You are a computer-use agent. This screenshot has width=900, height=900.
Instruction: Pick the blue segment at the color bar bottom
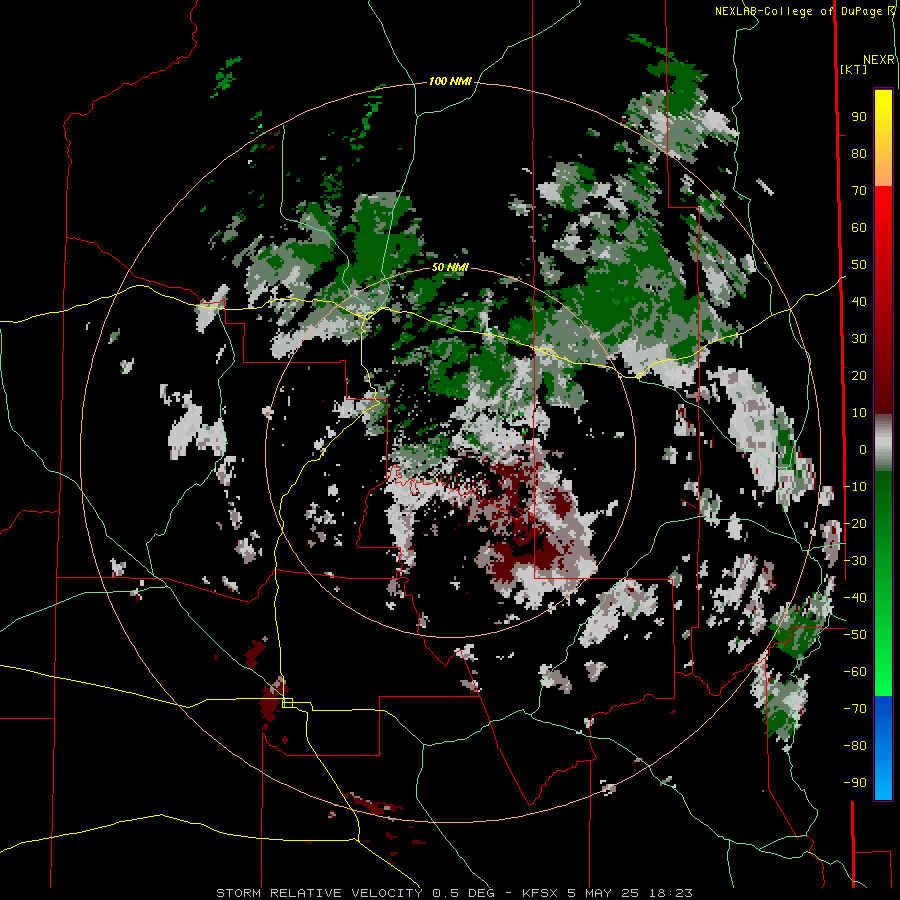click(x=883, y=748)
